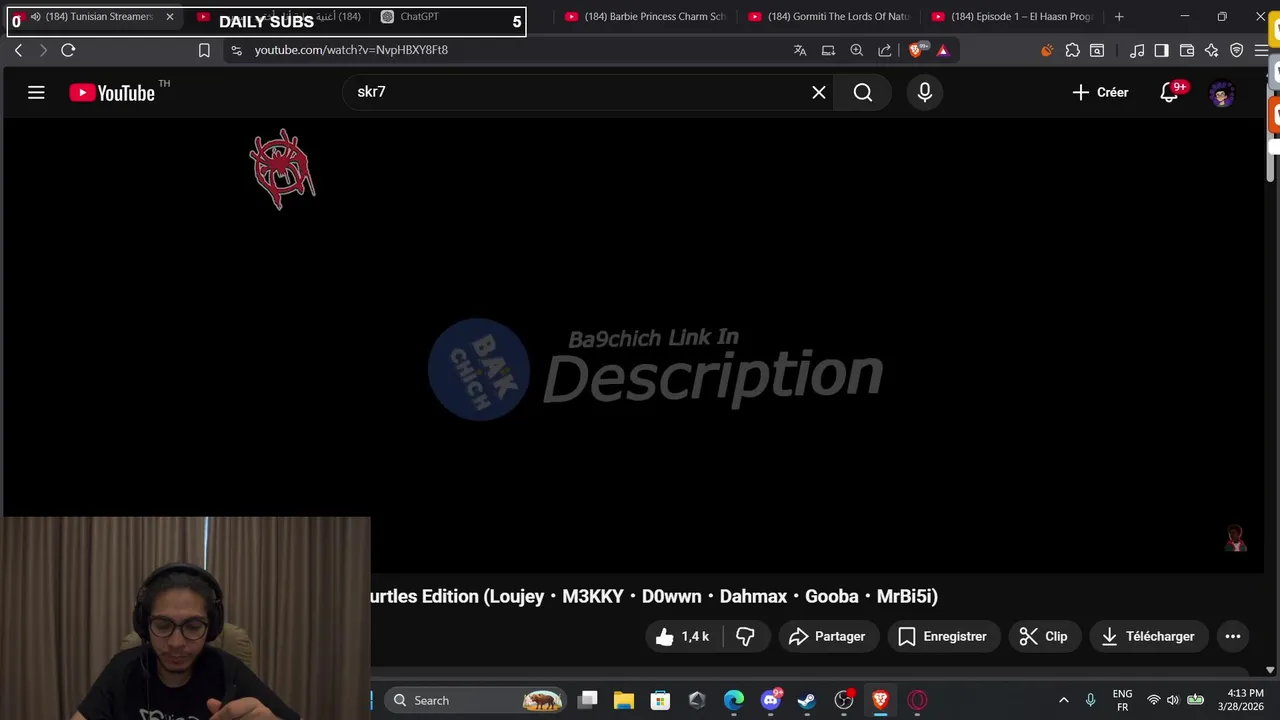View site information in address bar
The image size is (1280, 720).
click(x=236, y=50)
